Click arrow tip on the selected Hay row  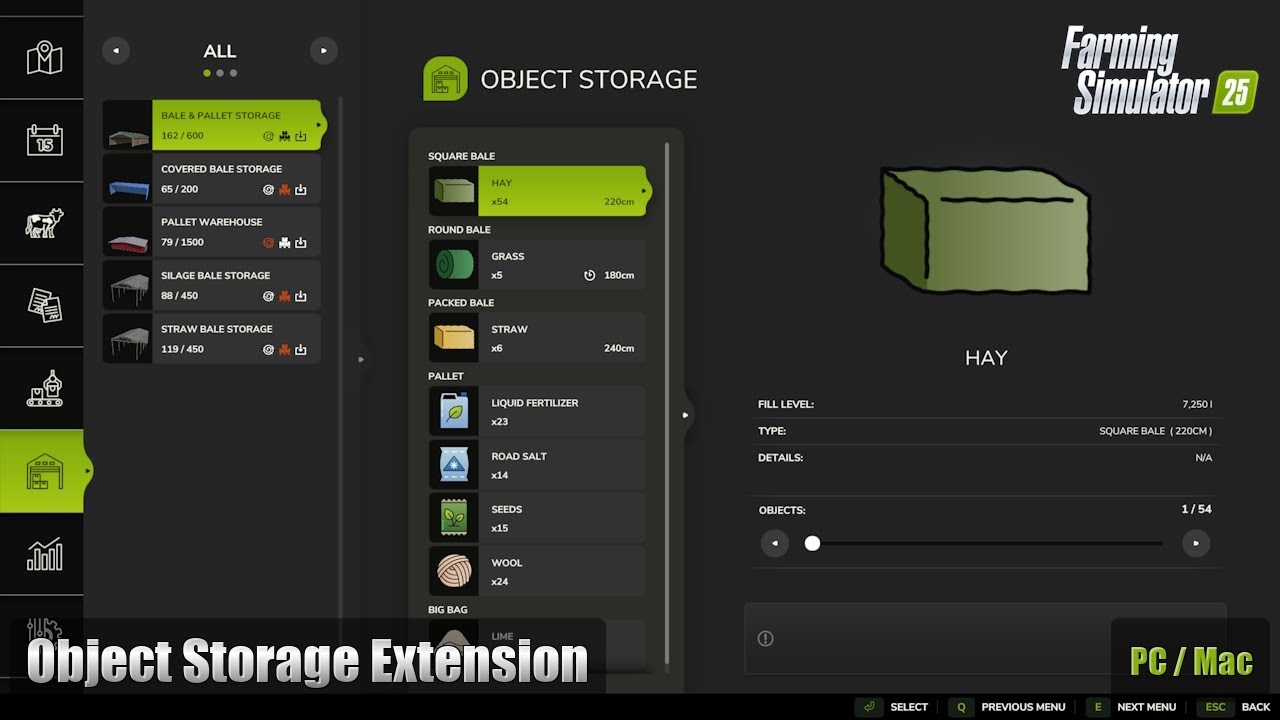click(x=646, y=190)
